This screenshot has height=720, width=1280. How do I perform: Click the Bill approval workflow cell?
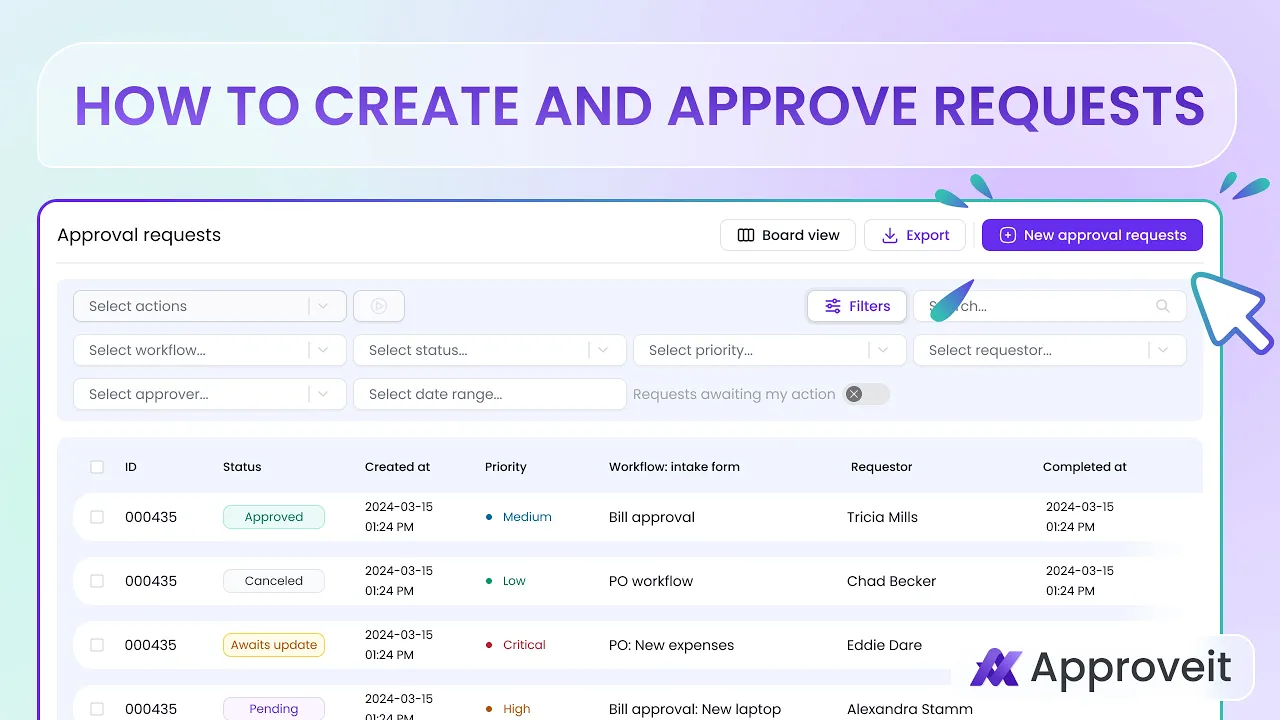(652, 517)
